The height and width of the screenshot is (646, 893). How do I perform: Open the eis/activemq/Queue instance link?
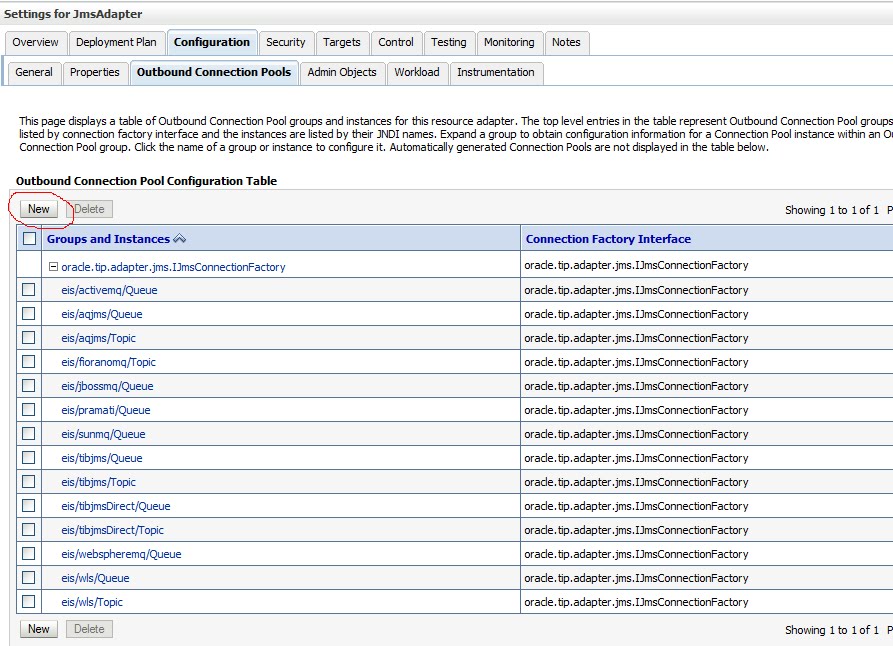(109, 290)
